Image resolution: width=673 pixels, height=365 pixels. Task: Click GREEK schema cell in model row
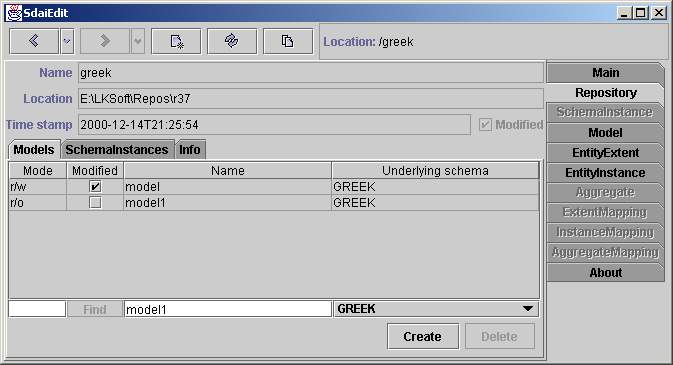coord(435,187)
